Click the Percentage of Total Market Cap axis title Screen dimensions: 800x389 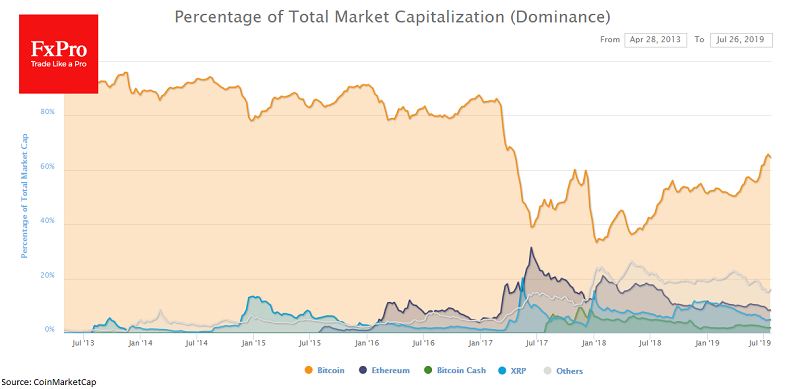[x=23, y=196]
